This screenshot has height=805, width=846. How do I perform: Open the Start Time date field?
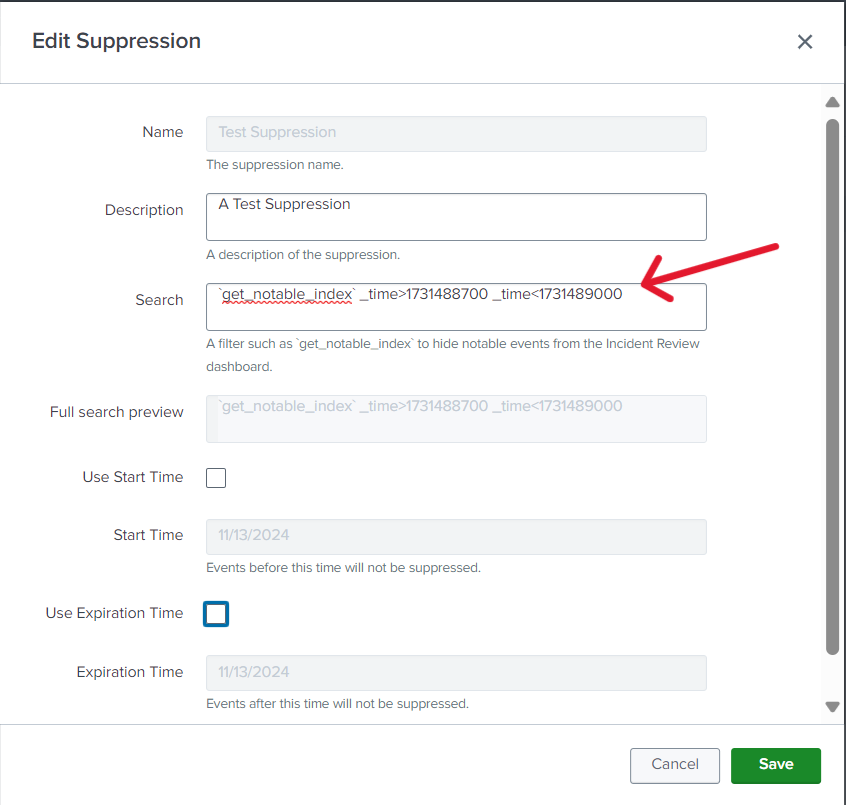pyautogui.click(x=456, y=536)
